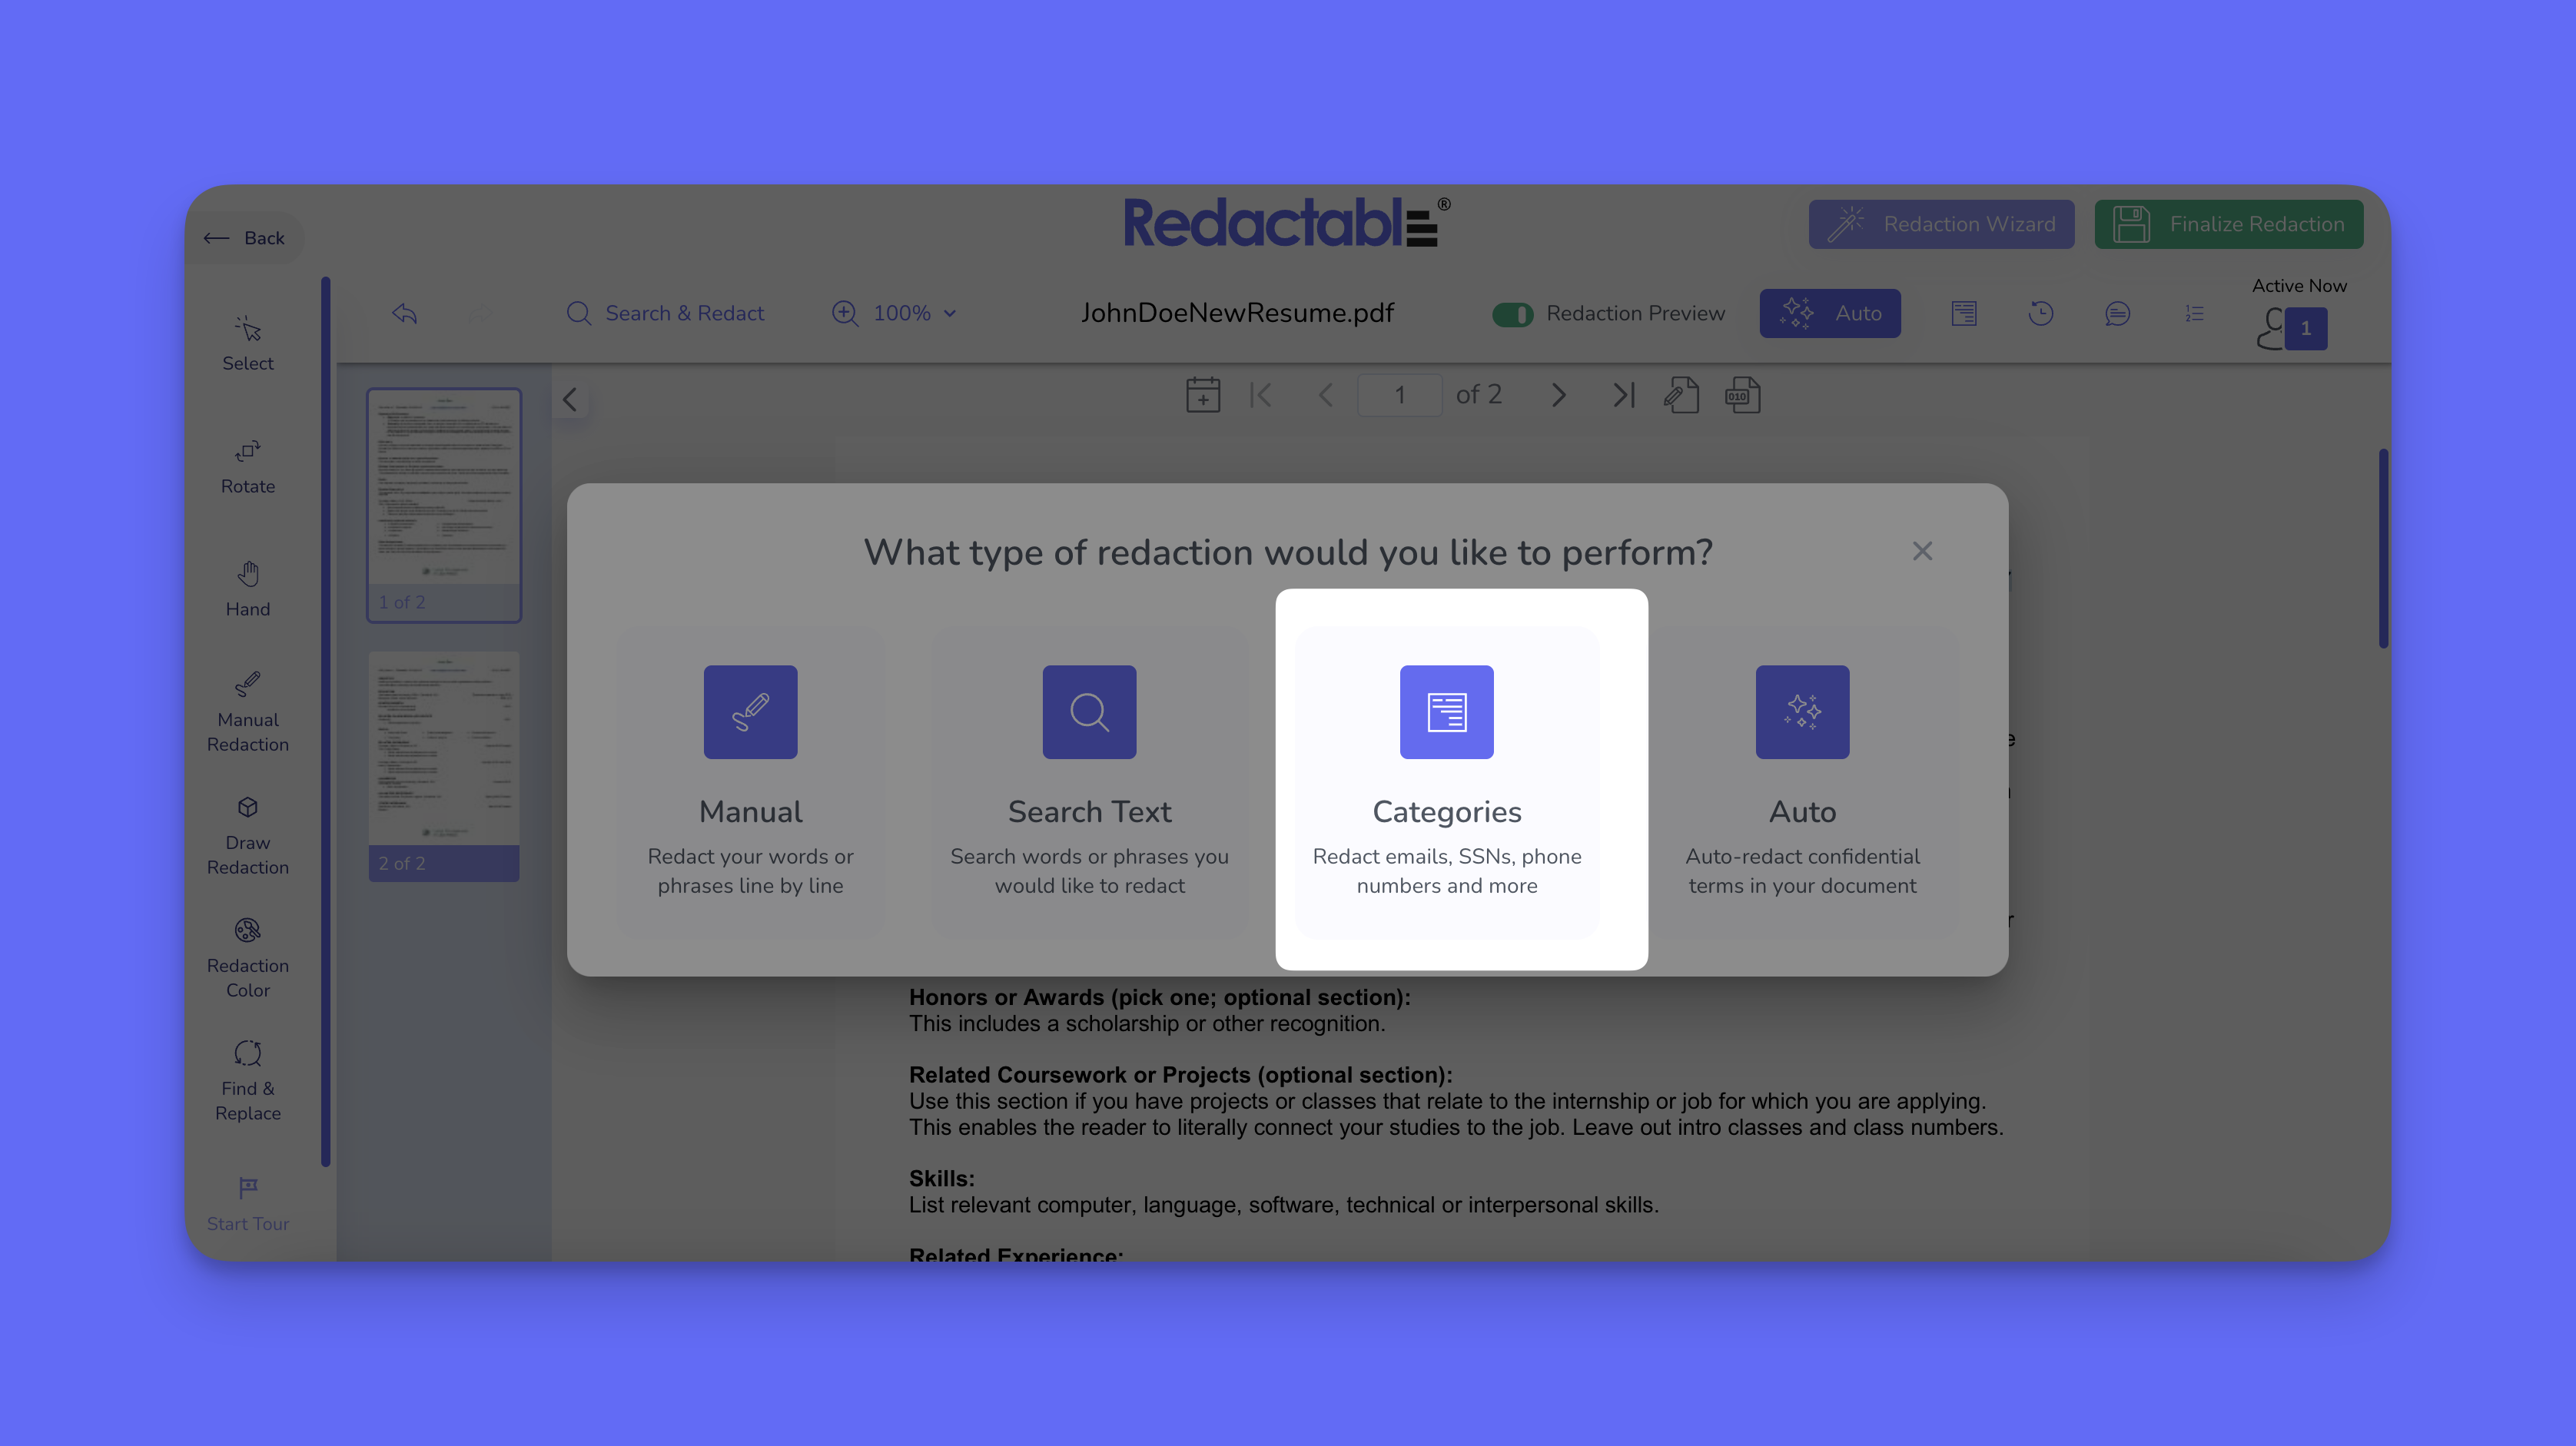Click Finalize Redaction button
This screenshot has height=1446, width=2576.
[x=2229, y=224]
